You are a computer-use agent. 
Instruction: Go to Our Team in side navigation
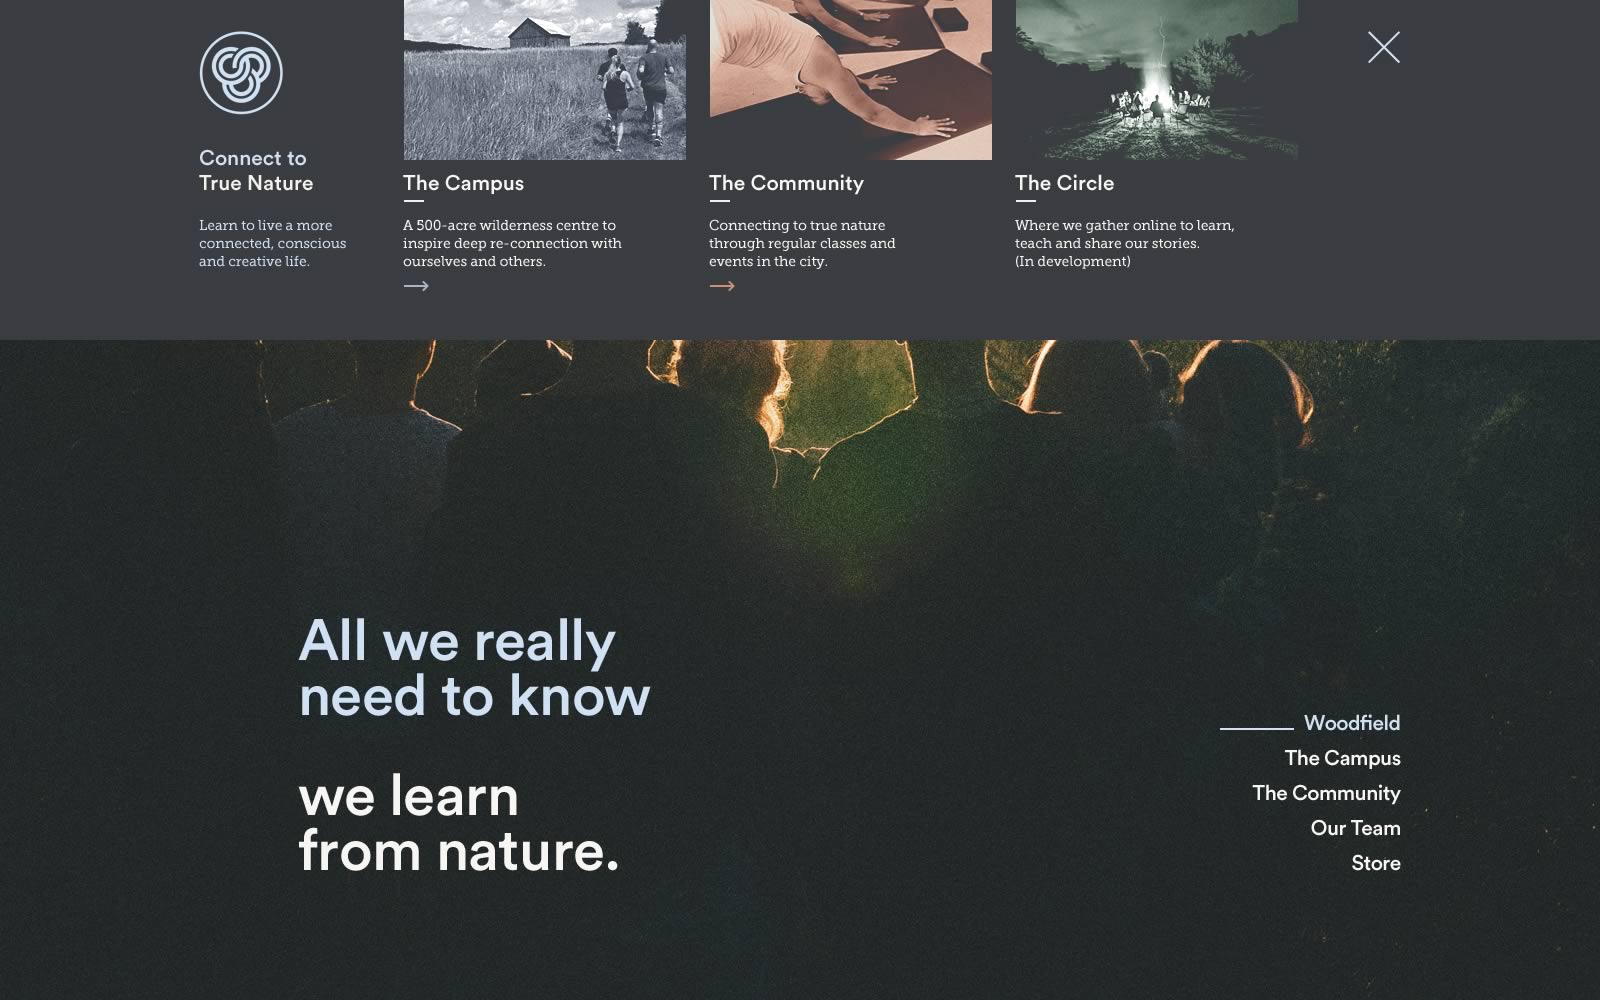[1356, 828]
